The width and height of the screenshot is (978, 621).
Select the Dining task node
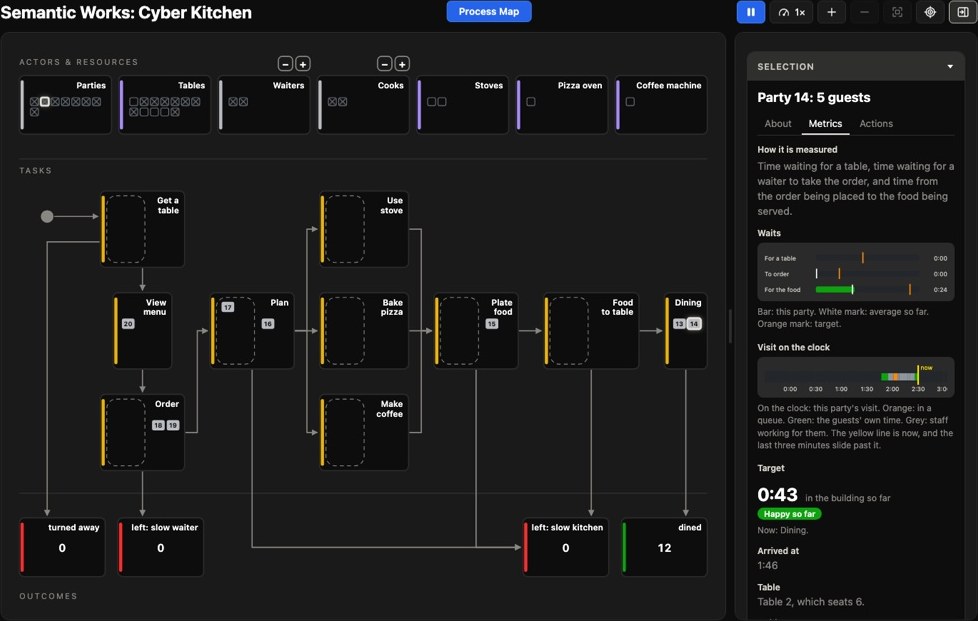coord(685,331)
